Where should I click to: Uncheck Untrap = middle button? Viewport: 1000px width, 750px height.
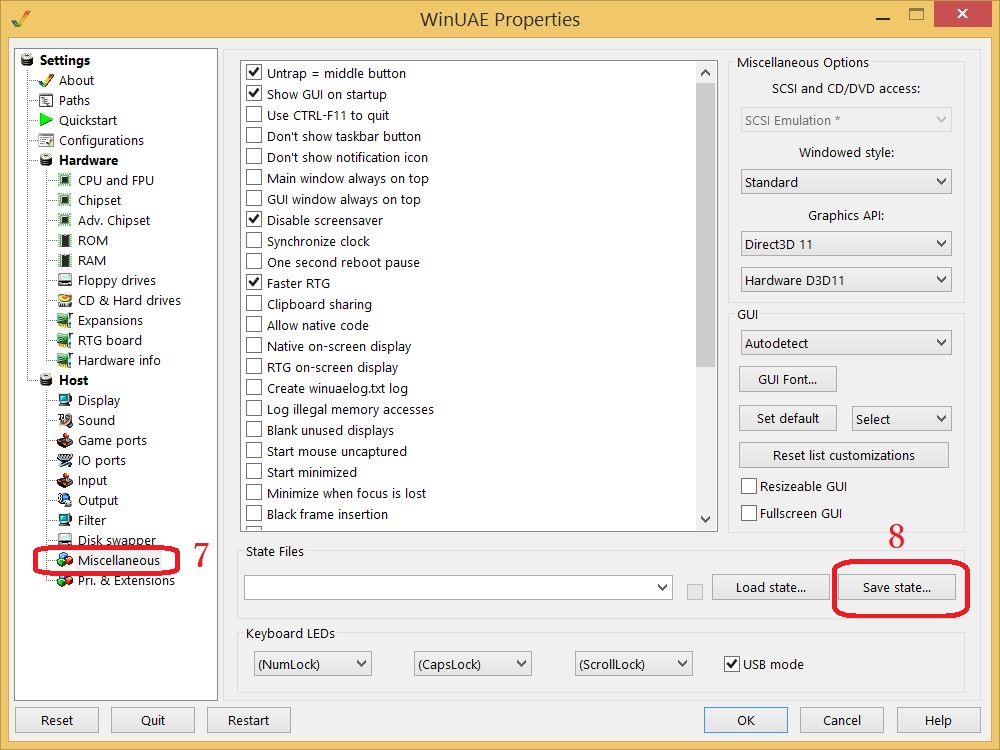254,73
